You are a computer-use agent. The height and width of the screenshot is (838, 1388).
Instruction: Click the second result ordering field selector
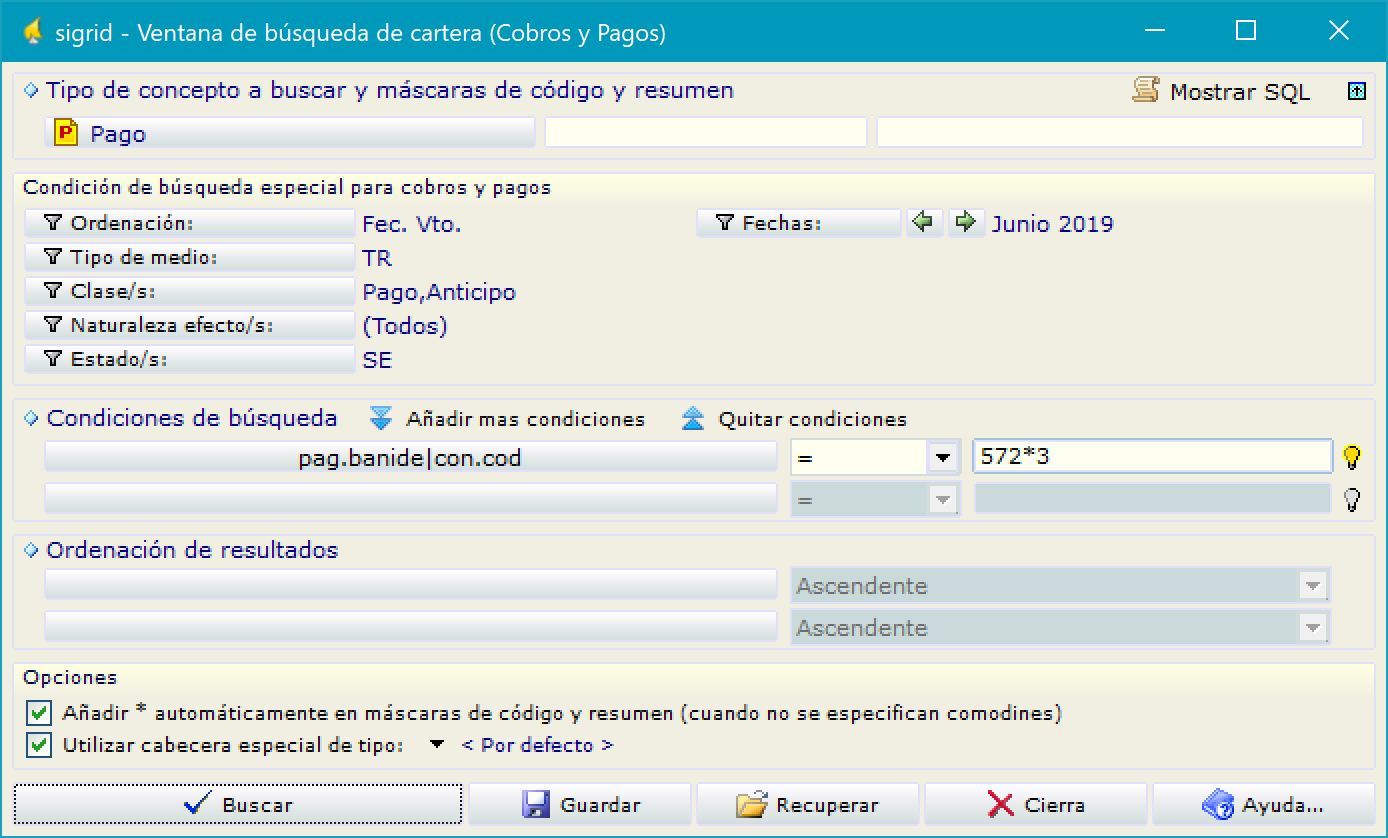click(x=411, y=627)
